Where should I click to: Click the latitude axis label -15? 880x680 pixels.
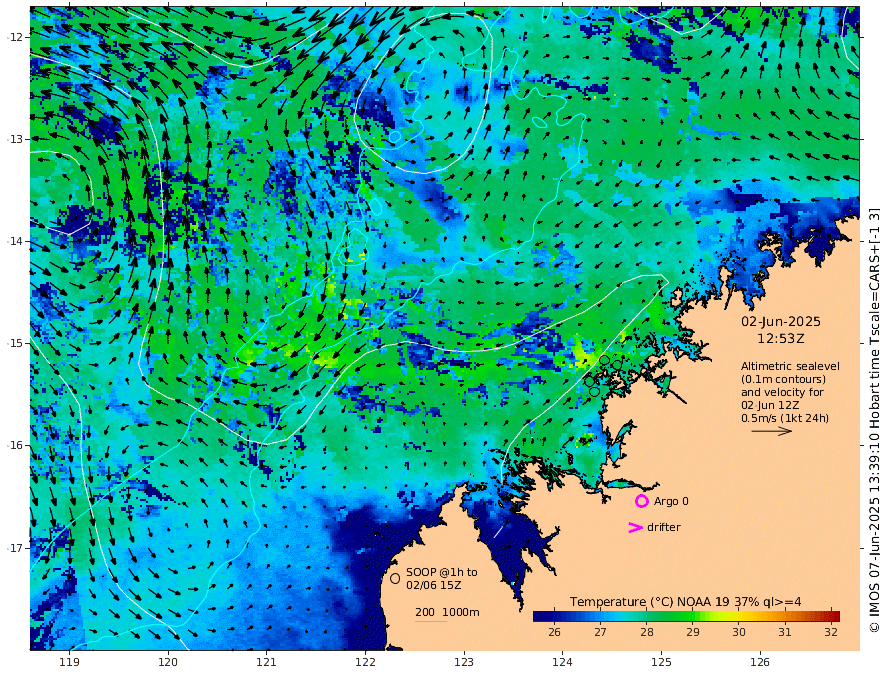tap(14, 343)
